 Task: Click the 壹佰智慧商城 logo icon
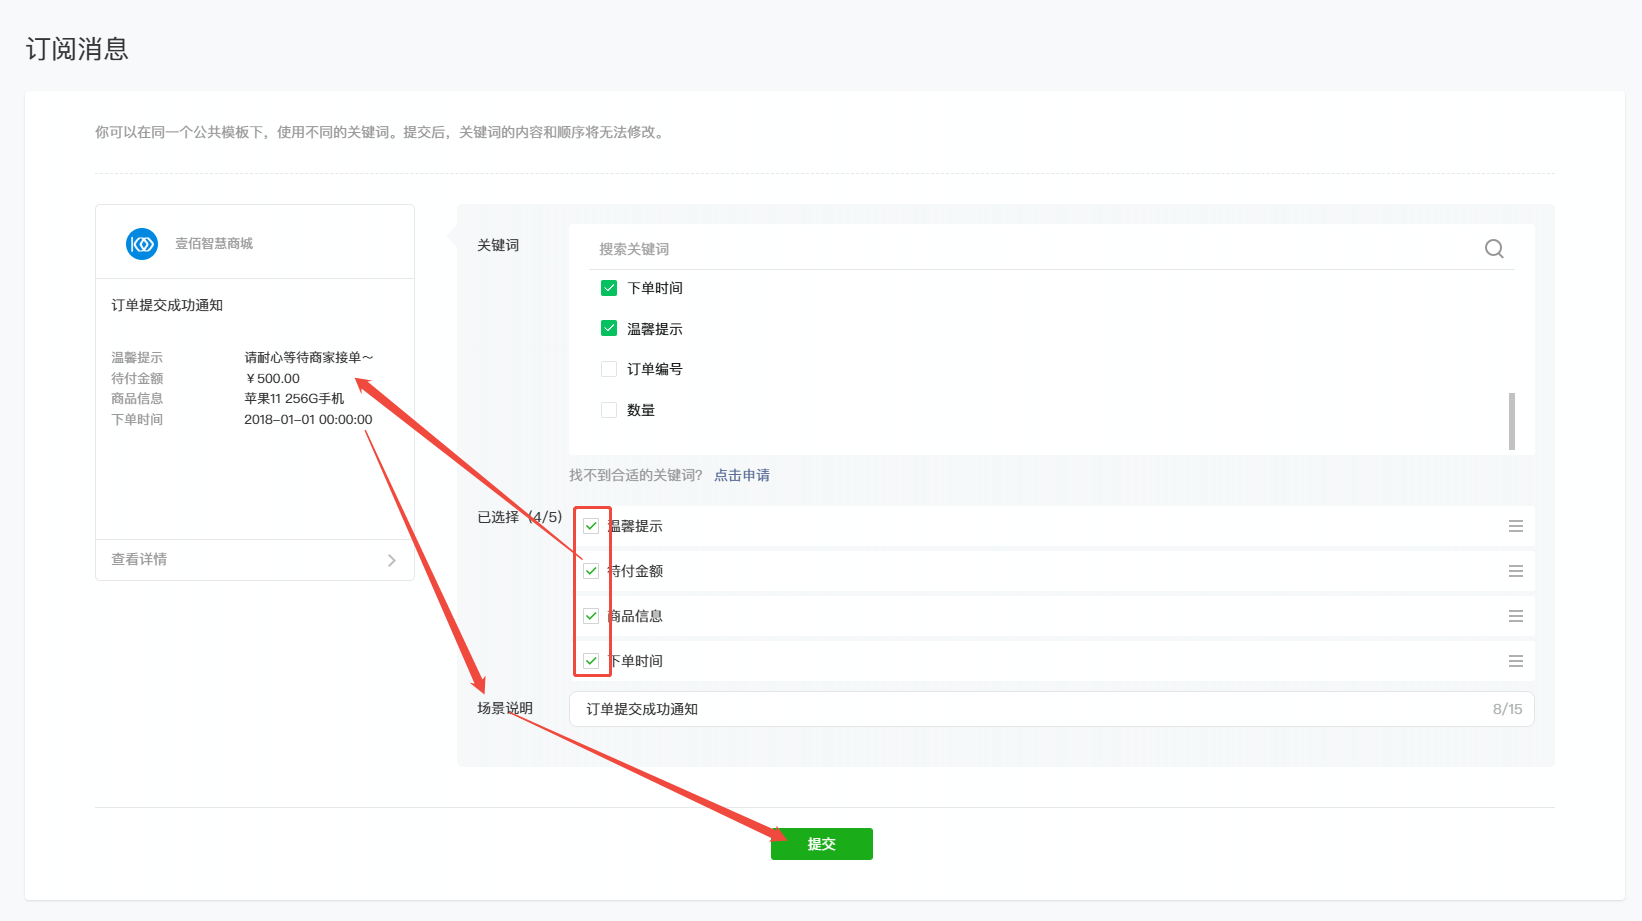pyautogui.click(x=142, y=244)
